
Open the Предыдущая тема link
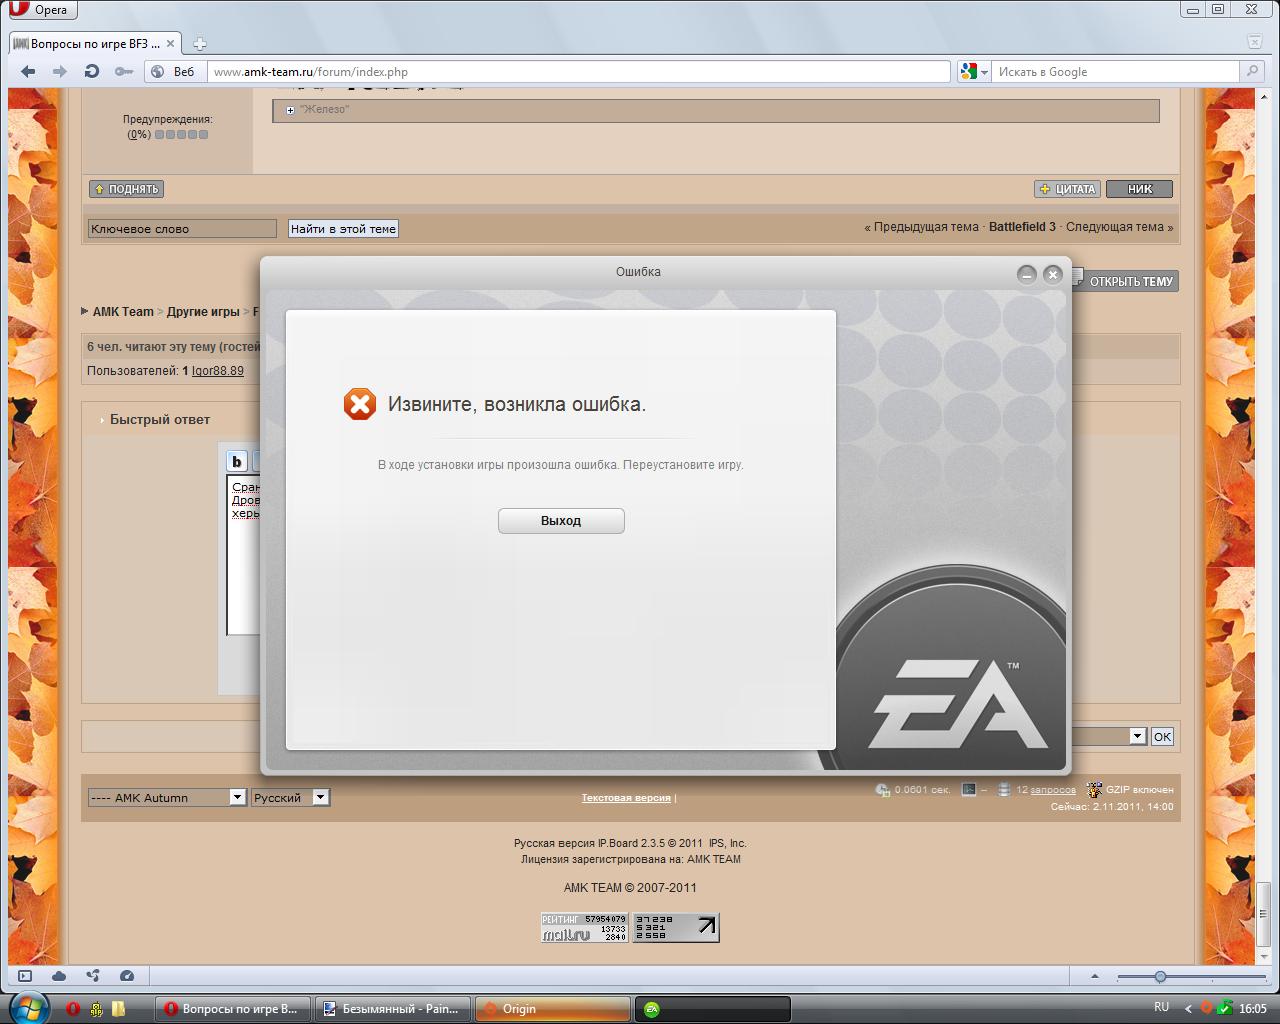coord(926,227)
